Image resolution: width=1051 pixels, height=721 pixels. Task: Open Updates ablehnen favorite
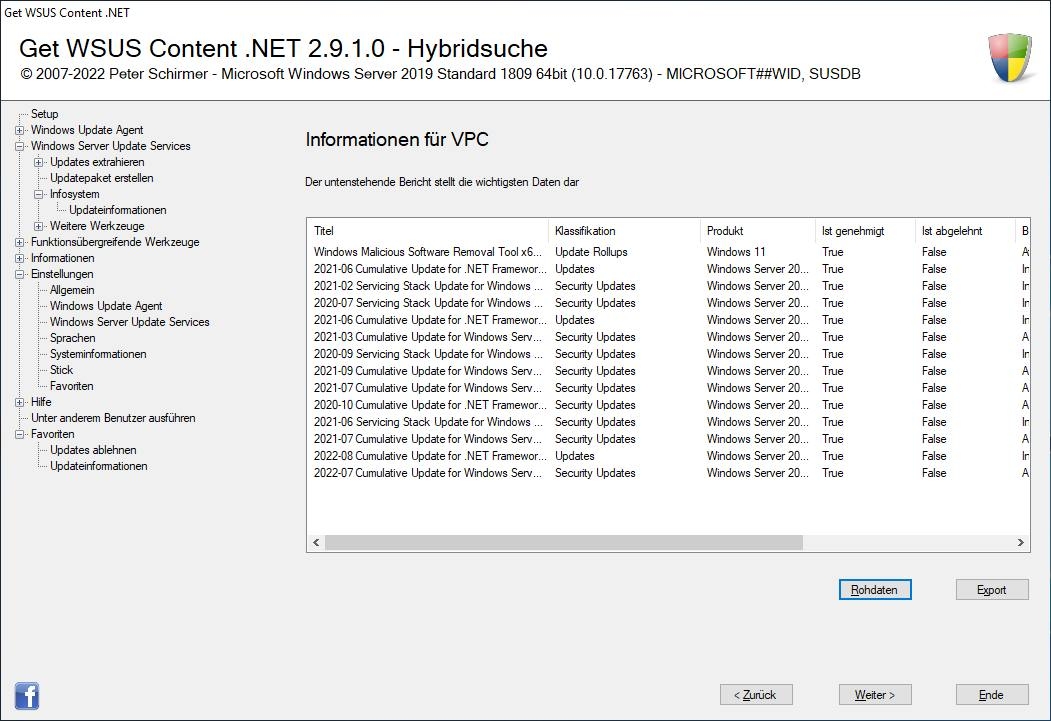(x=93, y=450)
